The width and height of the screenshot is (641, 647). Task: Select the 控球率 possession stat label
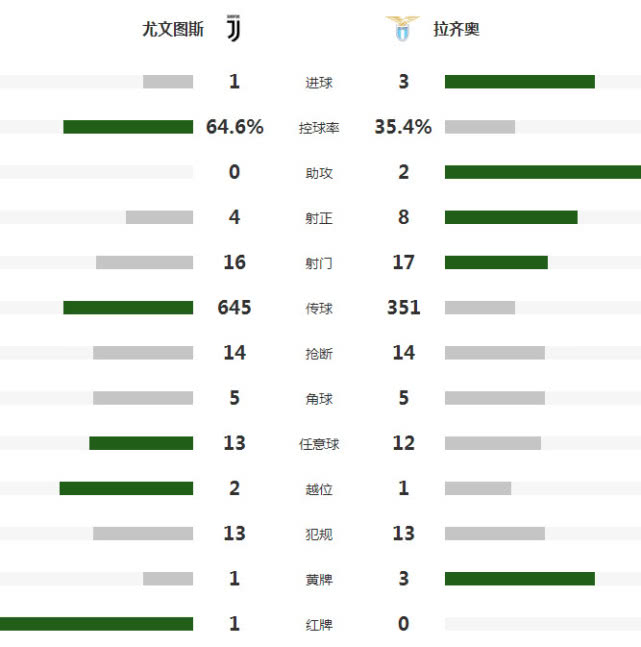point(319,128)
